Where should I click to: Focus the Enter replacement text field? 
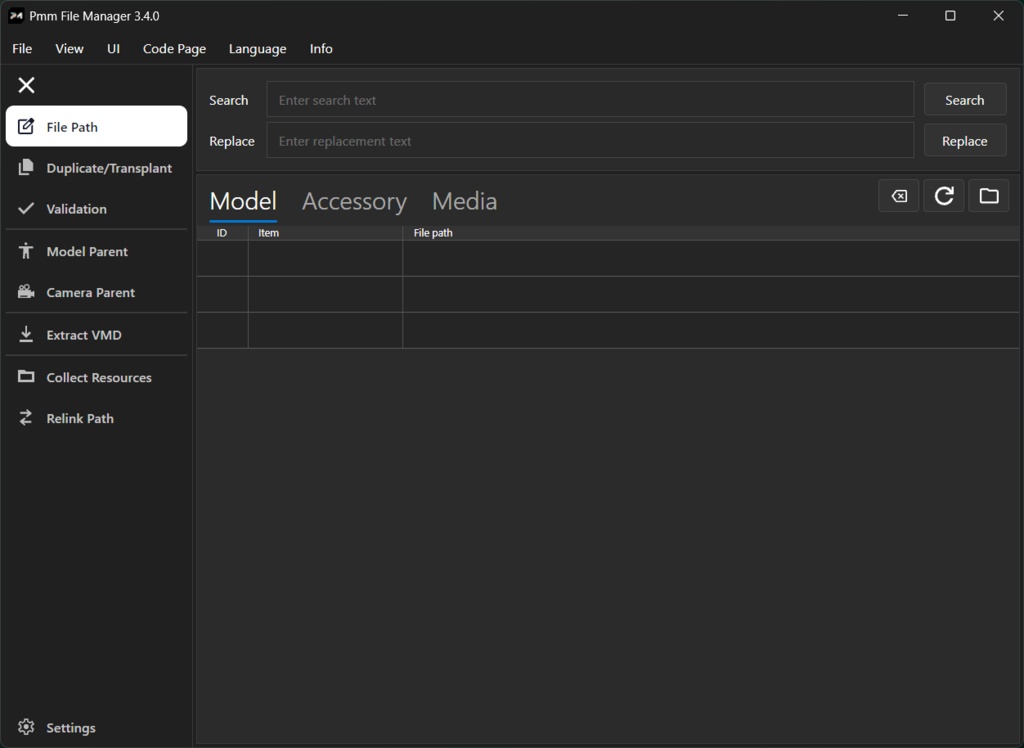(x=590, y=140)
